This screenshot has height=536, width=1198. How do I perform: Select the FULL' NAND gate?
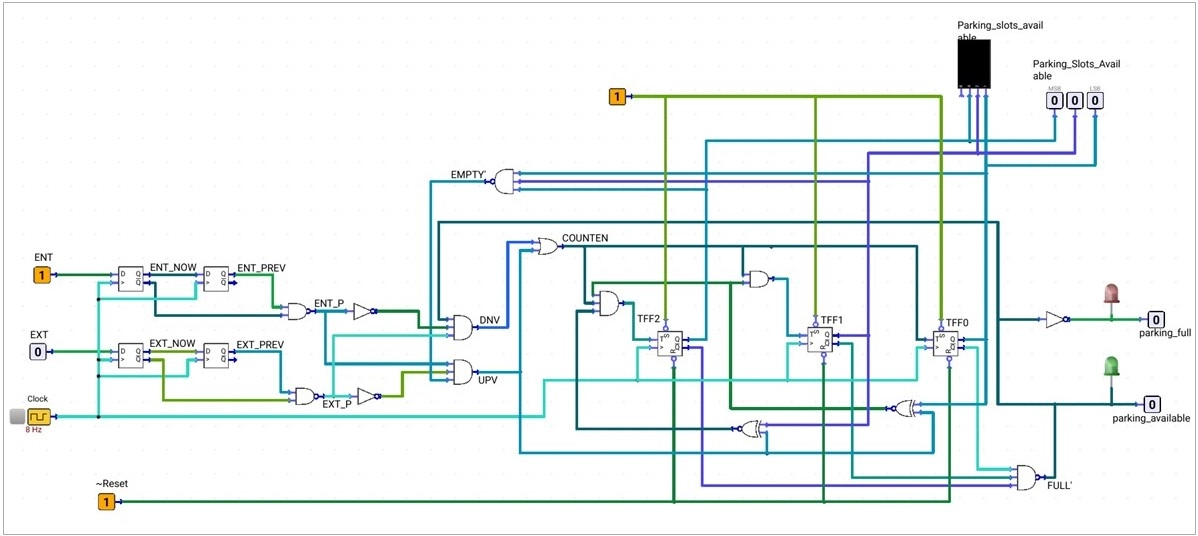1028,478
